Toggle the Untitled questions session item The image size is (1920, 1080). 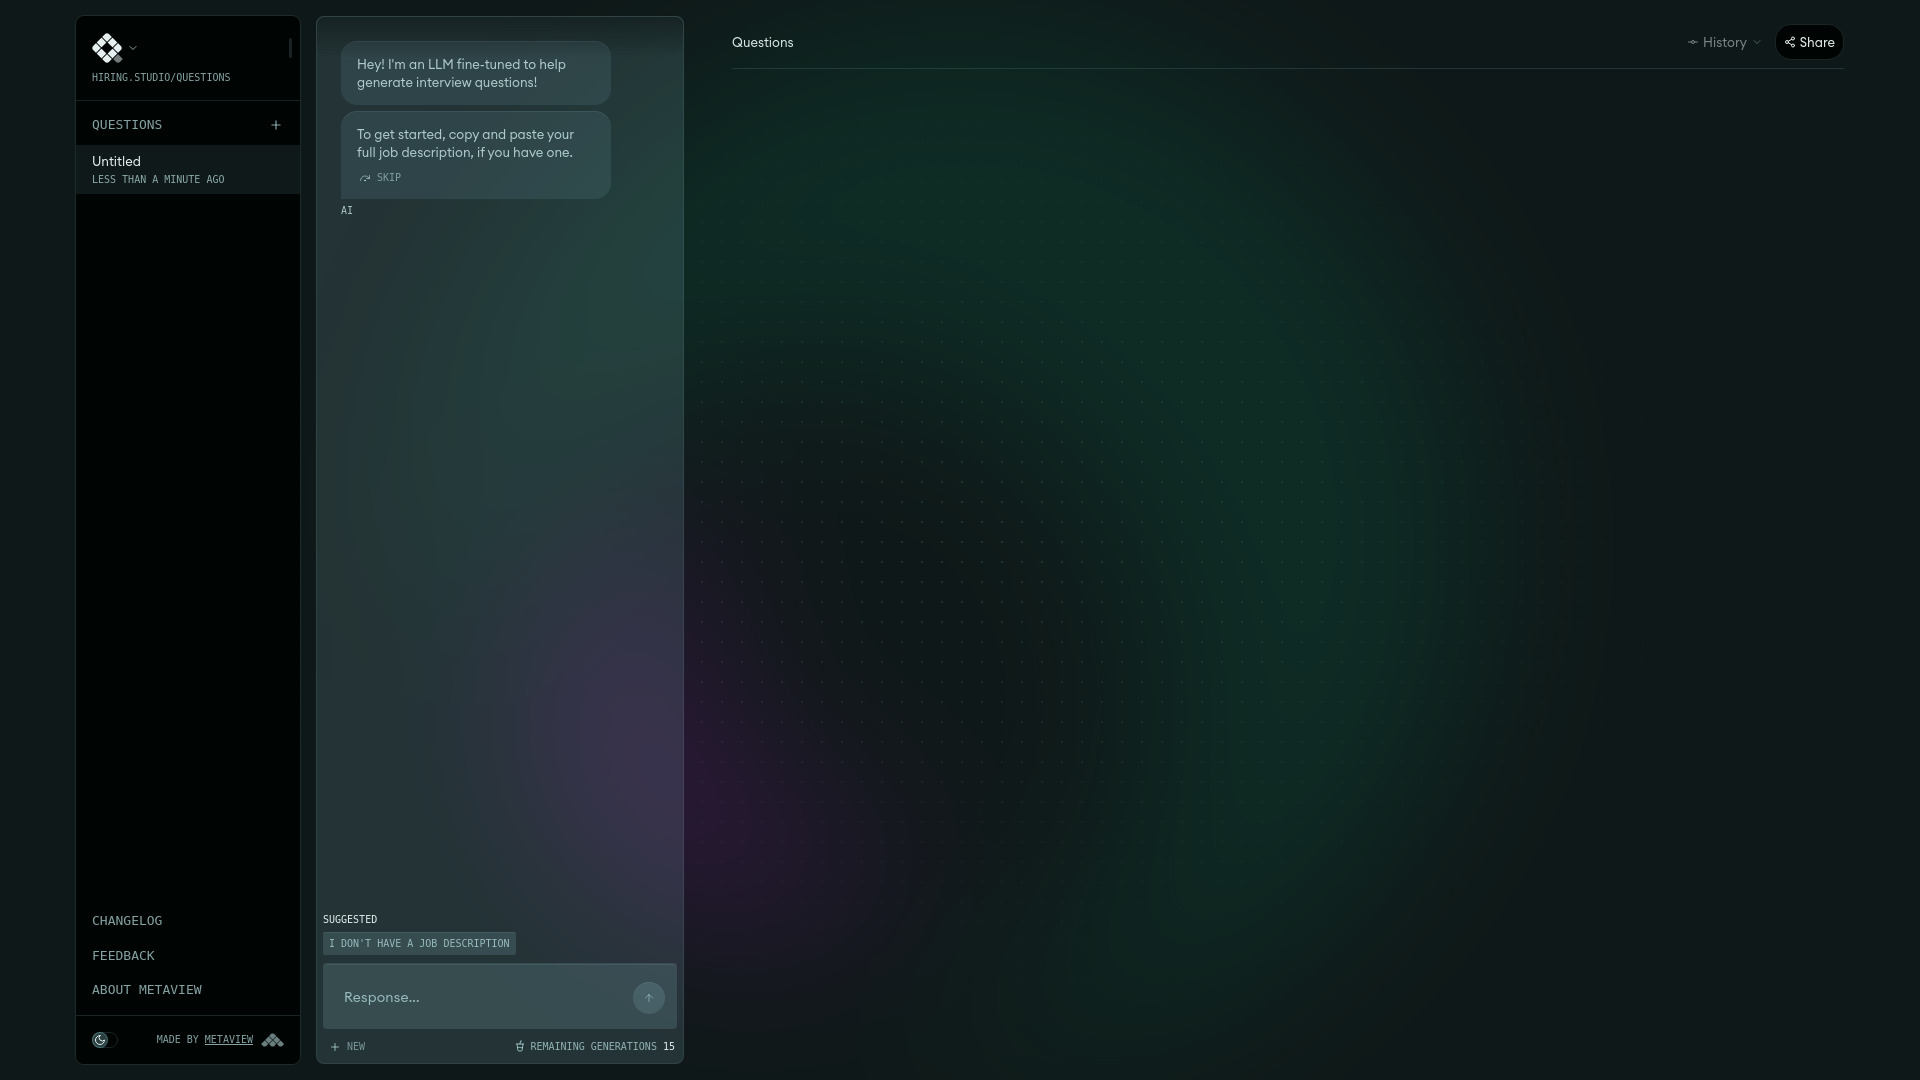pyautogui.click(x=189, y=169)
